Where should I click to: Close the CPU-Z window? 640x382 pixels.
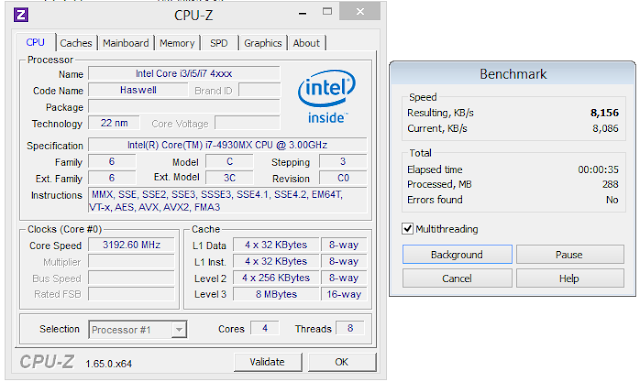pyautogui.click(x=360, y=11)
